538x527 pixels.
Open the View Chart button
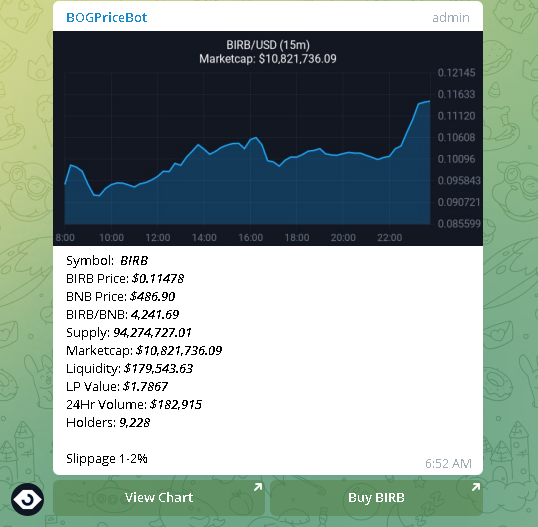159,497
